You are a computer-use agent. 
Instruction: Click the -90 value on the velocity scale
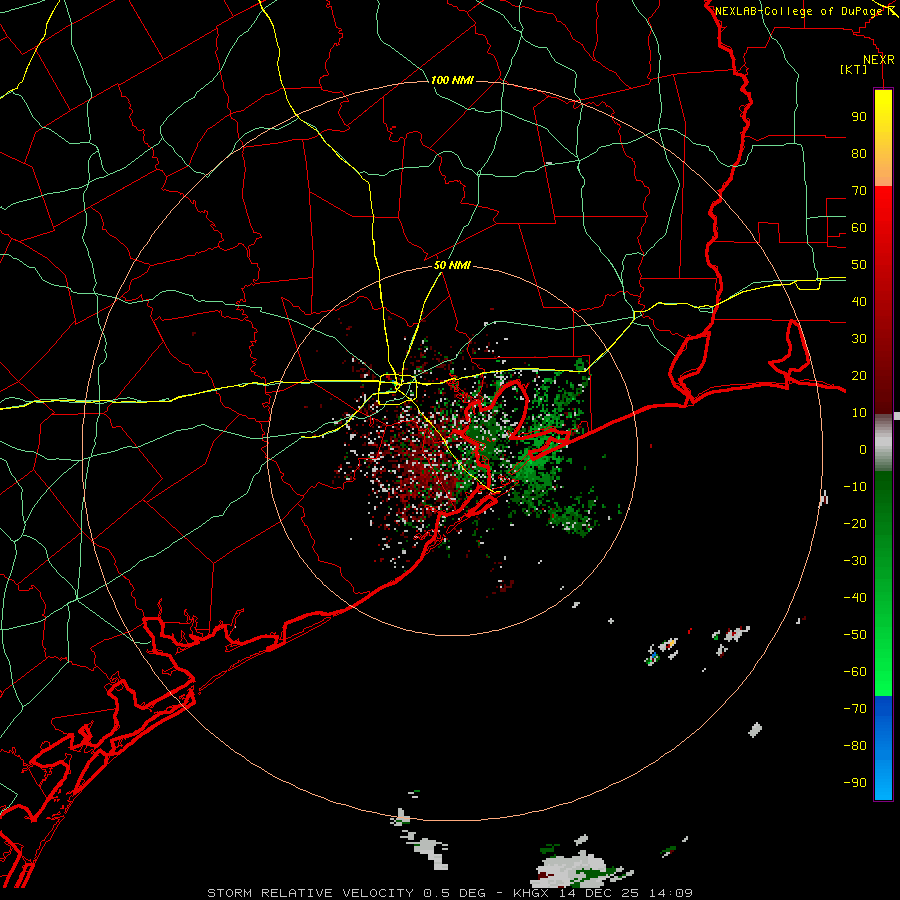[855, 783]
